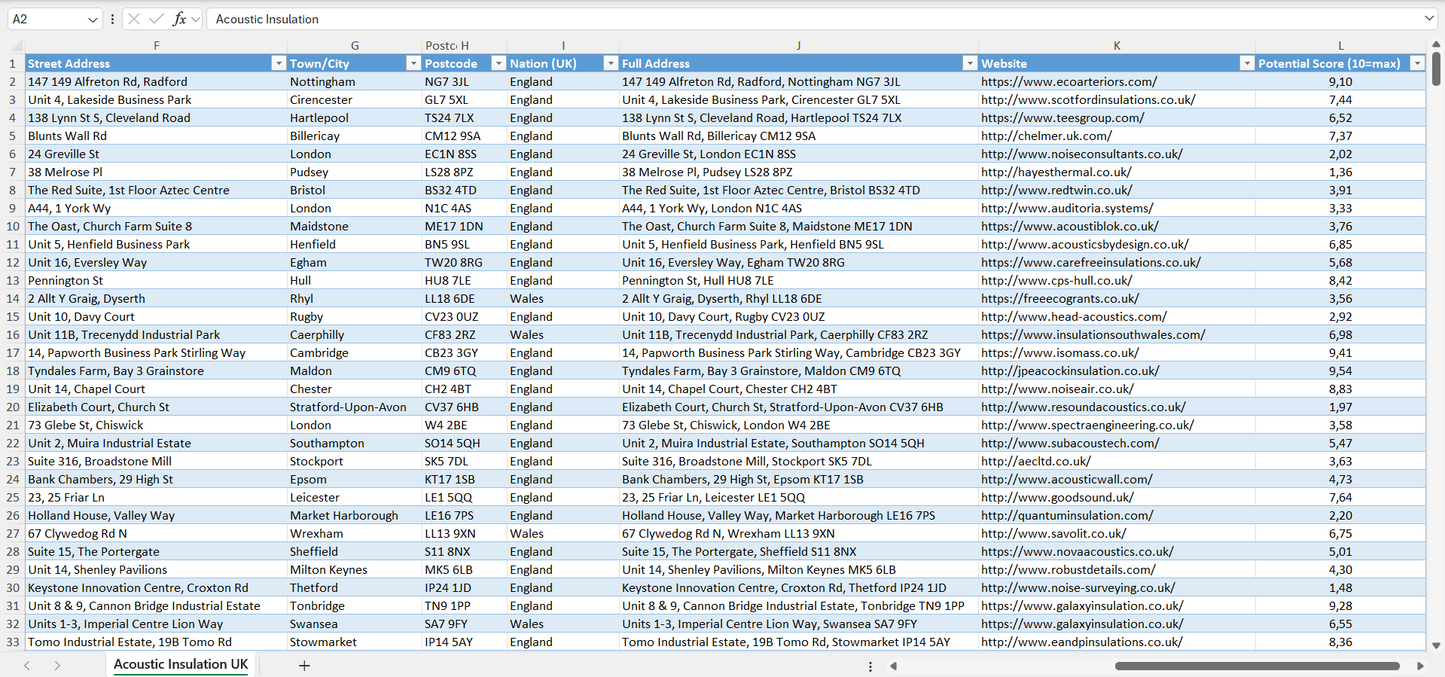Image resolution: width=1445 pixels, height=677 pixels.
Task: Open the Street Address filter dropdown
Action: 279,62
